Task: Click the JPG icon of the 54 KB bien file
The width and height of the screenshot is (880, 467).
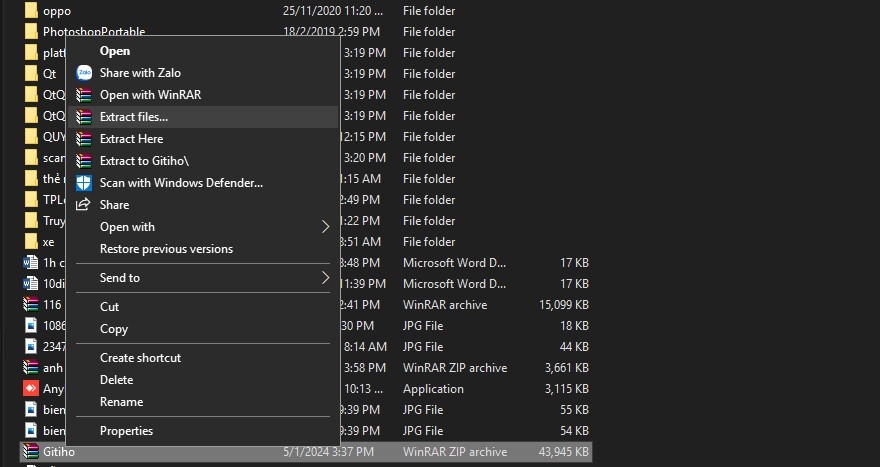Action: 31,431
